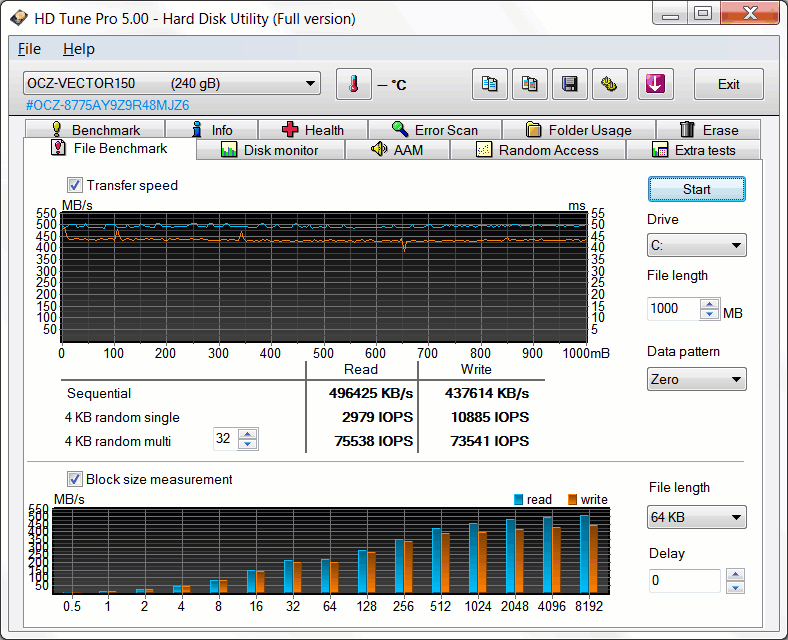Open the Info tab

(x=212, y=130)
